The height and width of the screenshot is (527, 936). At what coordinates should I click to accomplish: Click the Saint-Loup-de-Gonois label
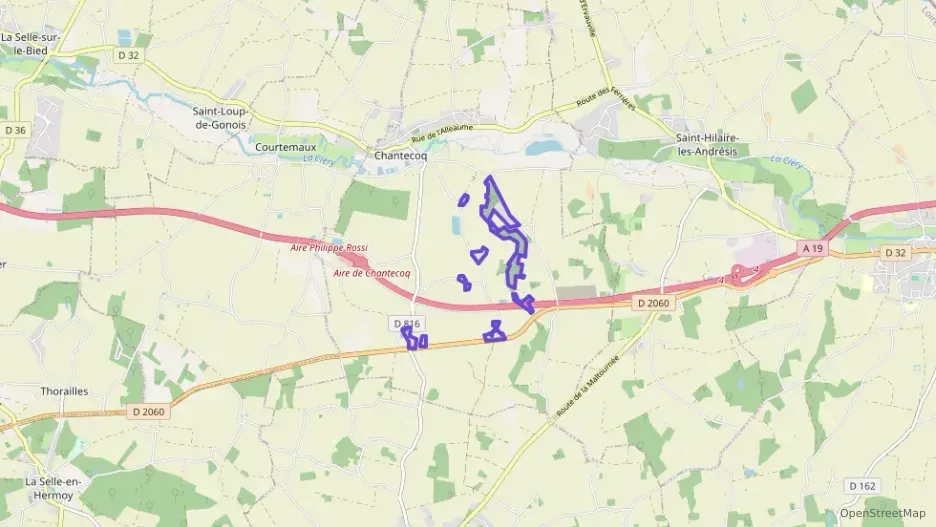pos(221,118)
